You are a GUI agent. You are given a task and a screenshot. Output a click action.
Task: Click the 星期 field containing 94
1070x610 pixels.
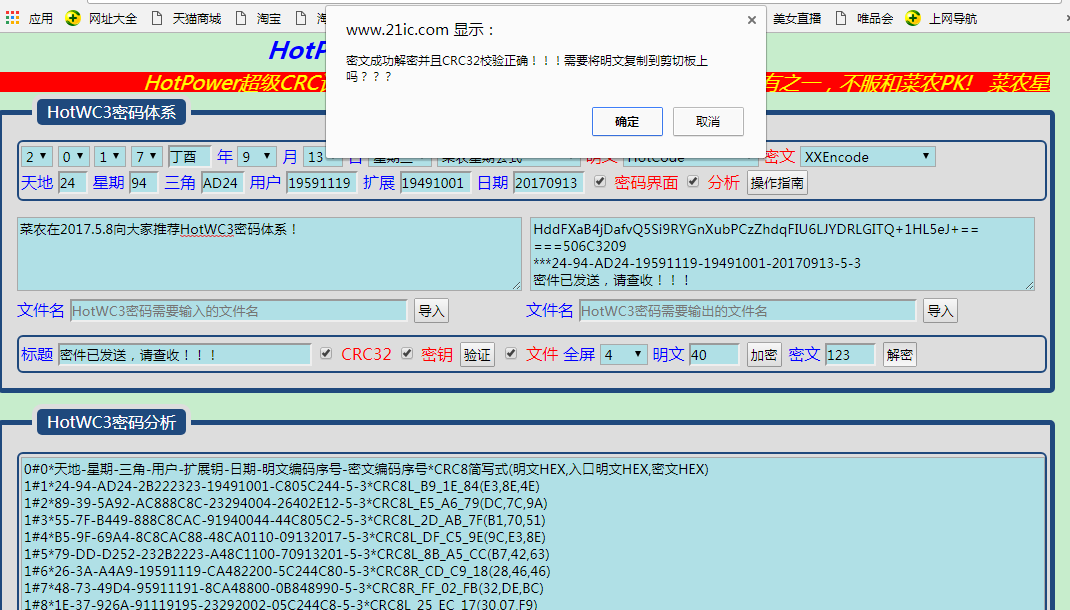point(143,183)
